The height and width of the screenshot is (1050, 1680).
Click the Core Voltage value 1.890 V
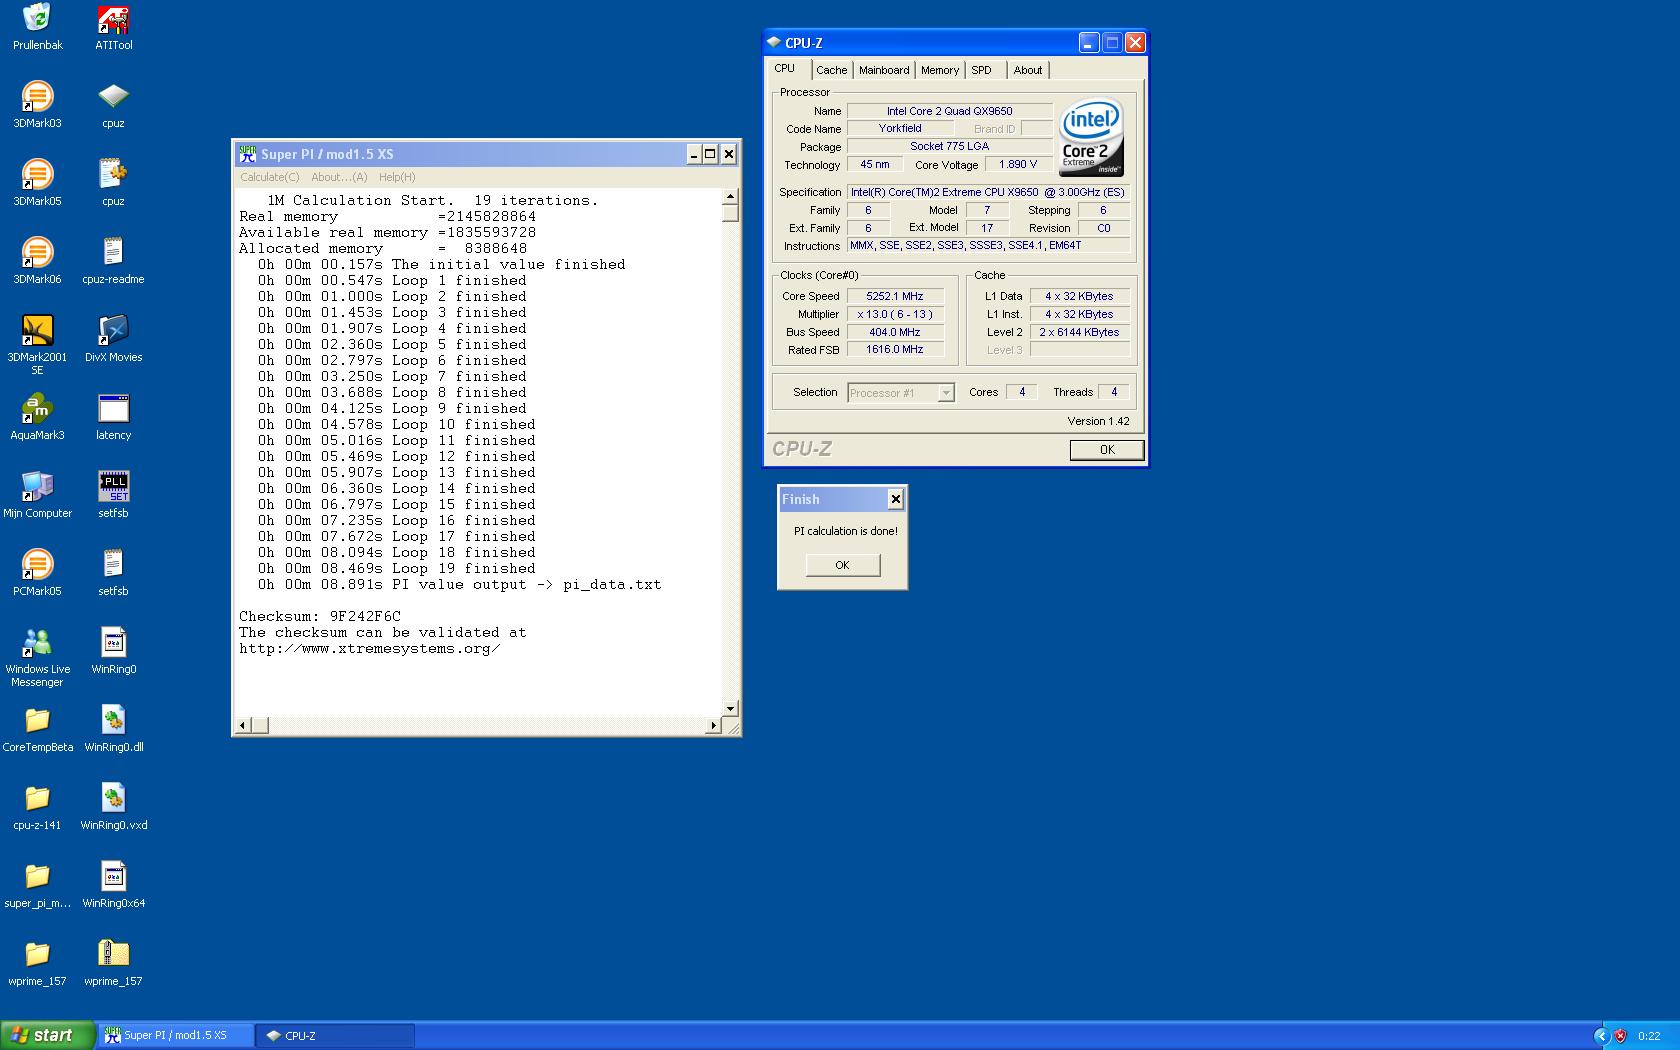1018,164
